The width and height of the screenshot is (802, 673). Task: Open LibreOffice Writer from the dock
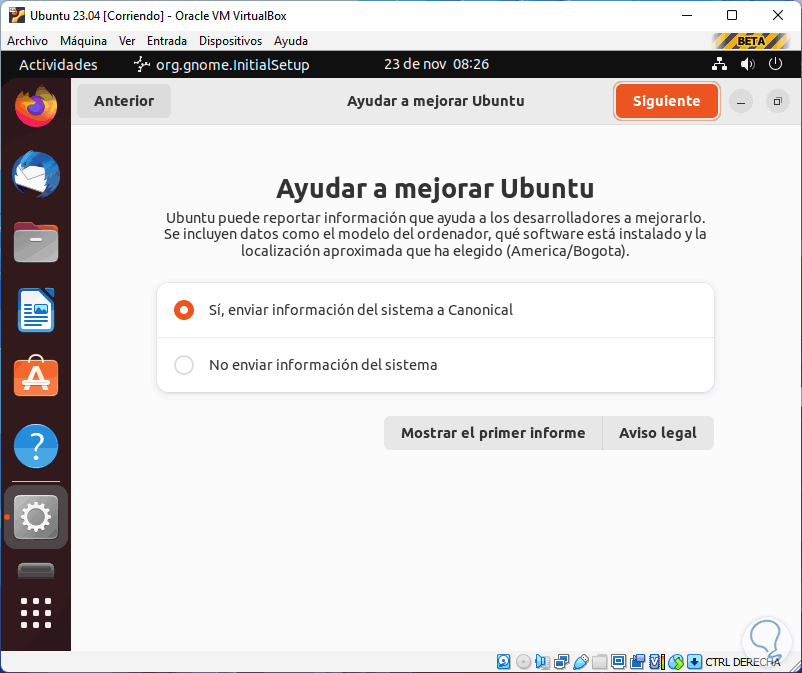pyautogui.click(x=36, y=310)
